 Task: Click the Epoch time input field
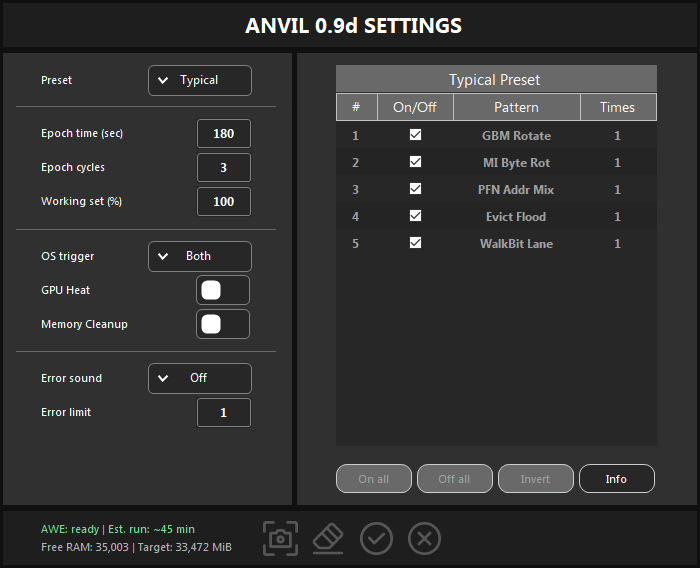pyautogui.click(x=224, y=134)
